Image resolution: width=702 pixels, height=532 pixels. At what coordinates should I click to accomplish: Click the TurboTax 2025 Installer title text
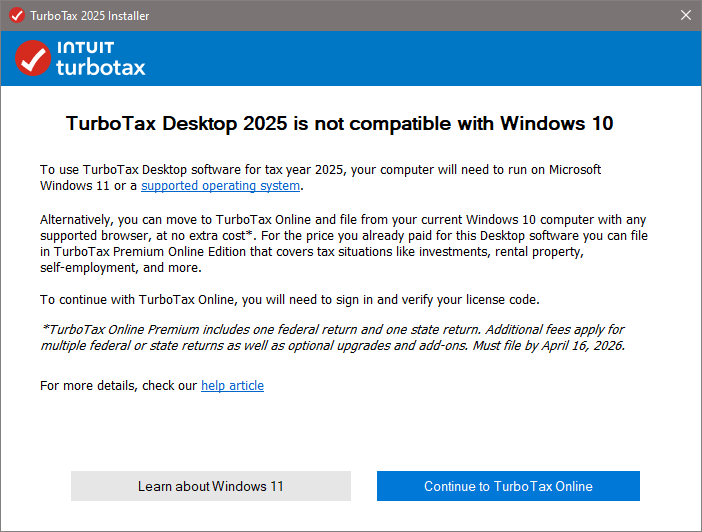point(91,15)
